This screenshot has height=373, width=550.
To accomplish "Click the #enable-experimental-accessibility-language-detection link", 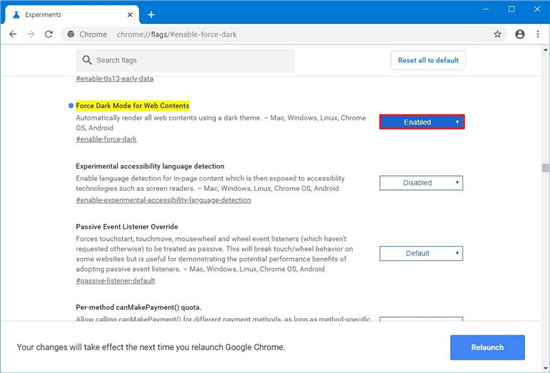I will point(163,200).
